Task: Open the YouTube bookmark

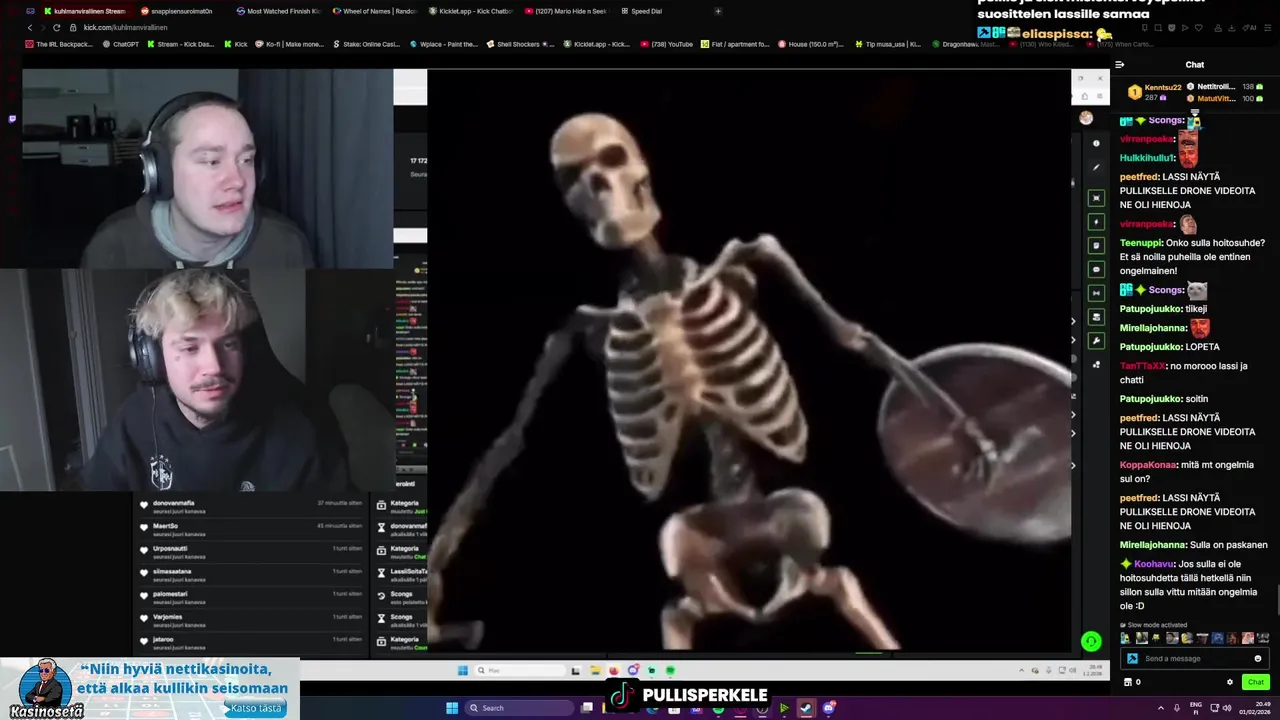Action: point(667,44)
